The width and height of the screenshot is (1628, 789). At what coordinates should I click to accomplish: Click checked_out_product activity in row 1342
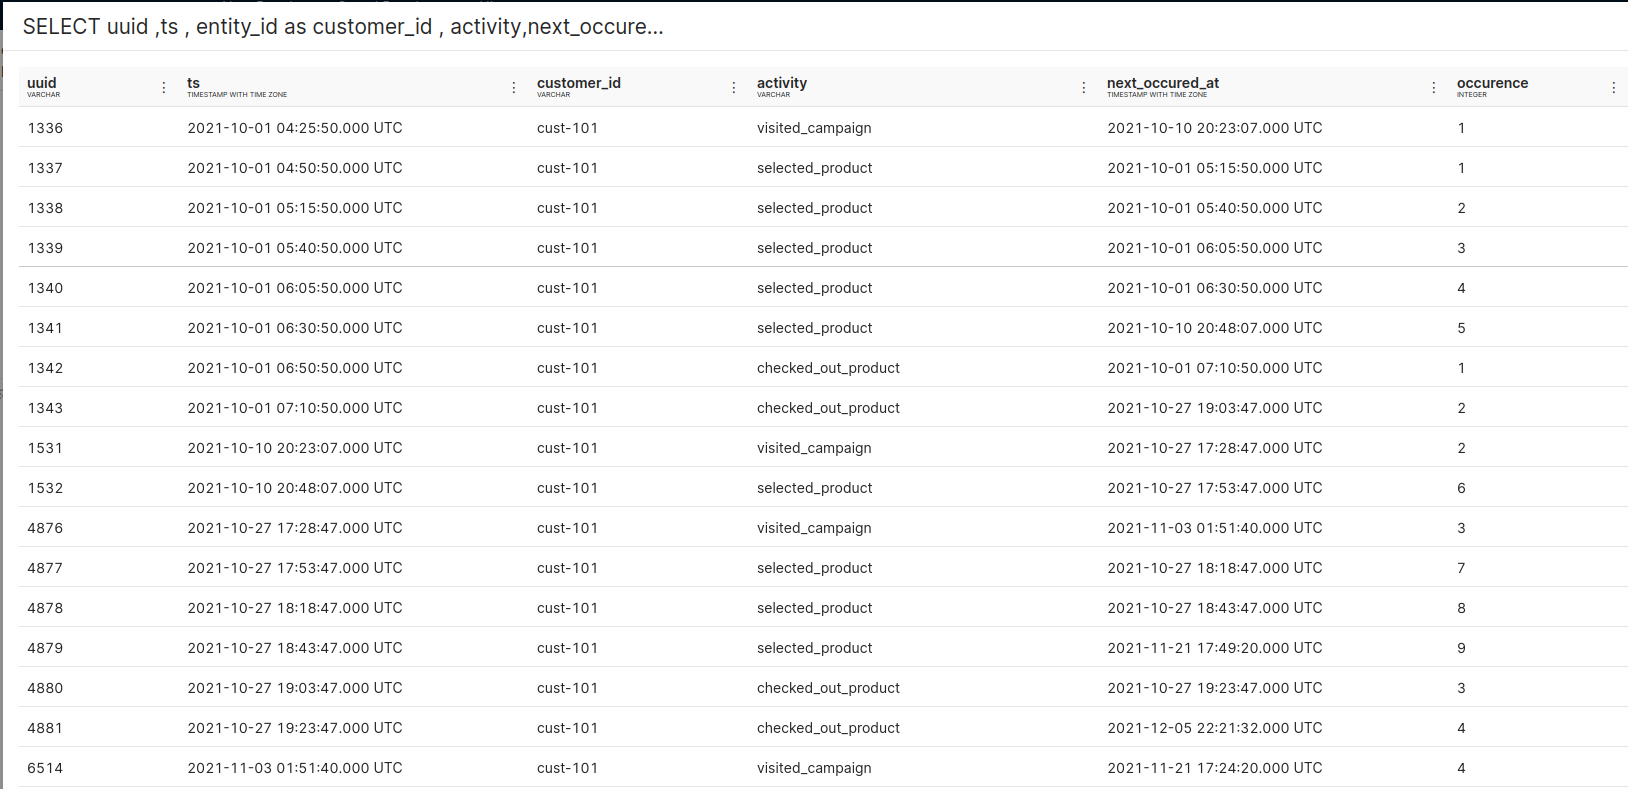point(828,368)
